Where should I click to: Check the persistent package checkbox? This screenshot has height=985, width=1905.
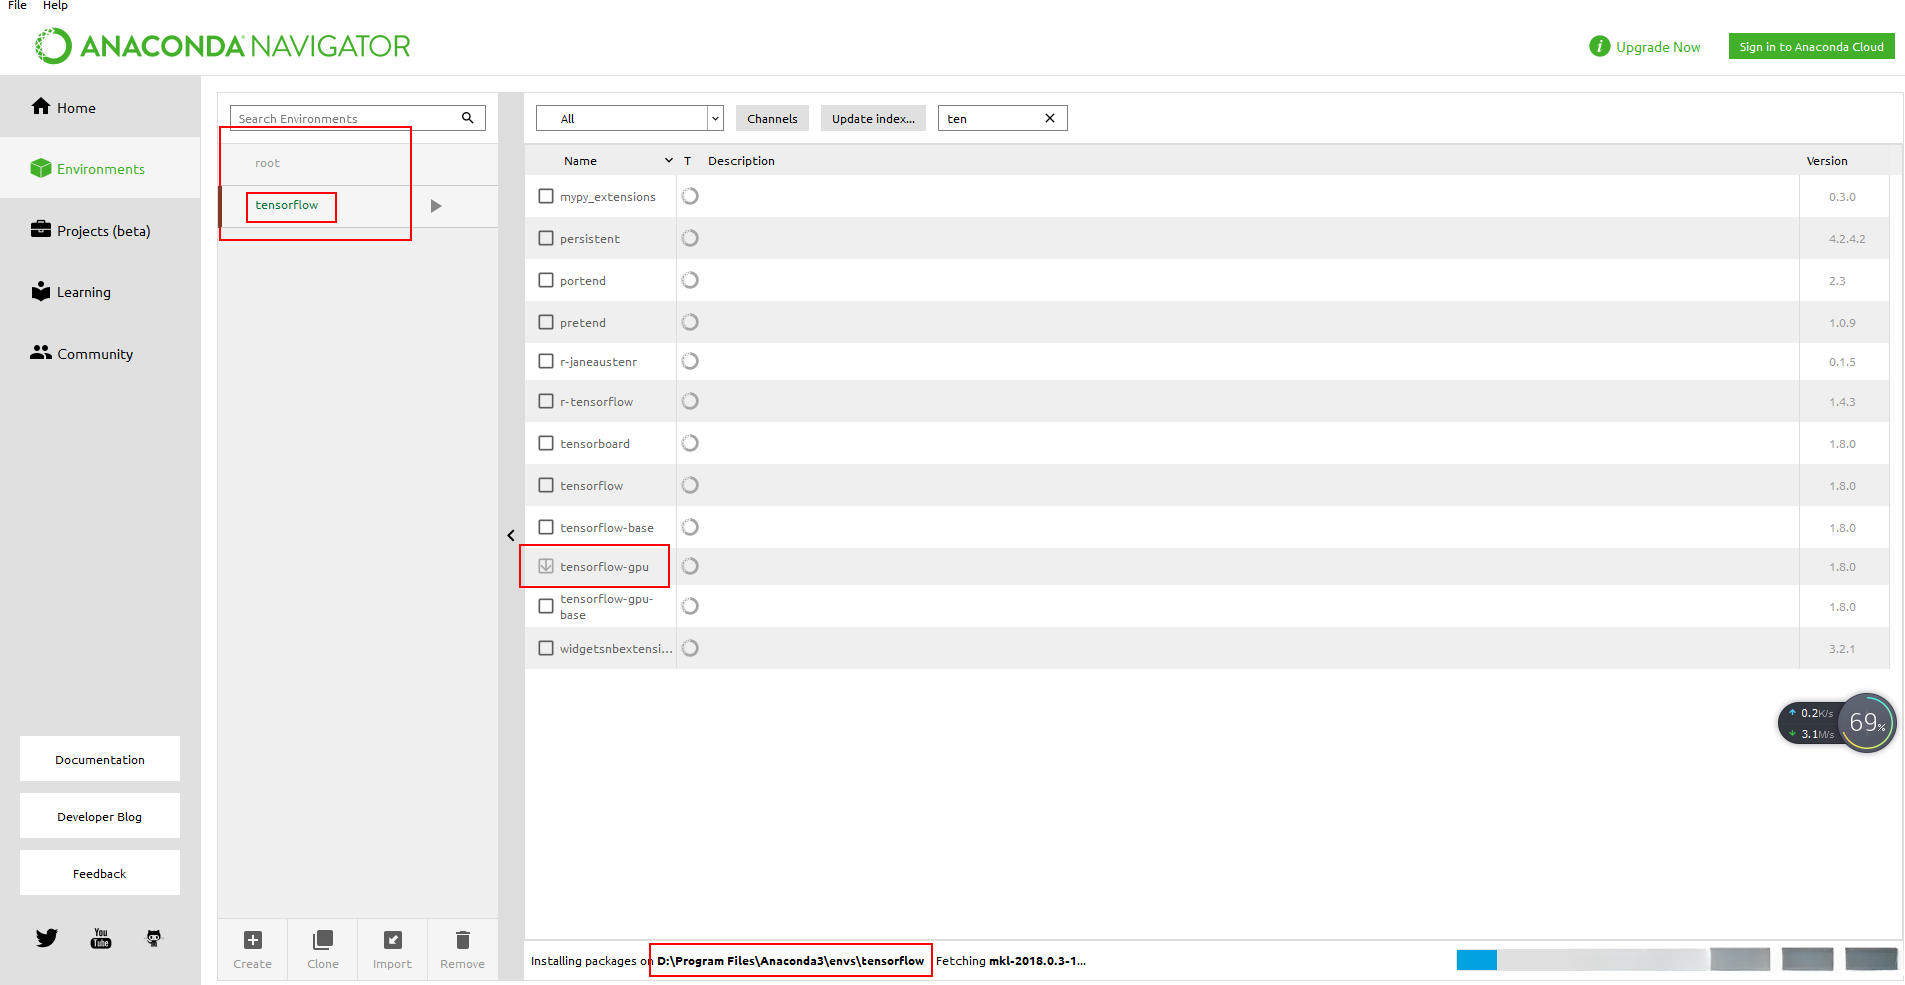click(546, 238)
